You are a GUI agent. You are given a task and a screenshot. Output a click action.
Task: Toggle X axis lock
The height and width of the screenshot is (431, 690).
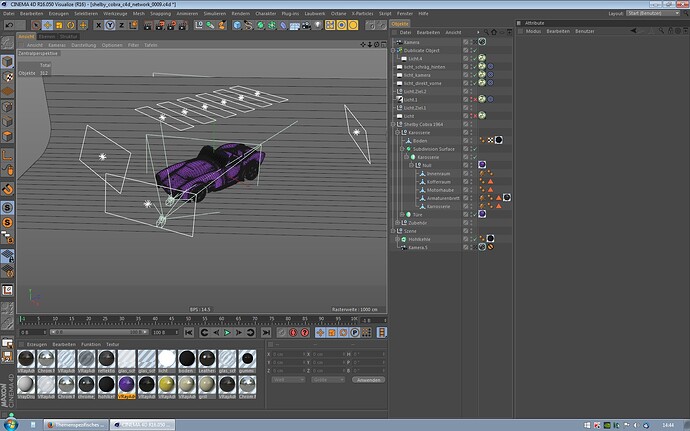tap(99, 25)
